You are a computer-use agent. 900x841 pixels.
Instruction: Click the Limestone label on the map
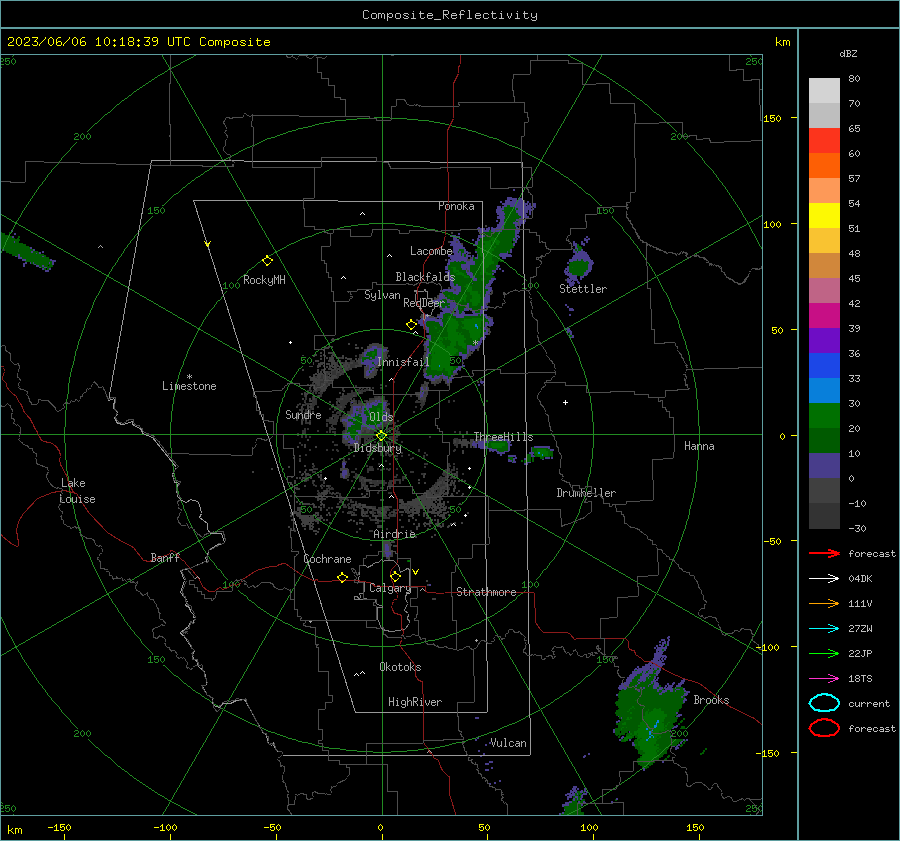tap(189, 386)
